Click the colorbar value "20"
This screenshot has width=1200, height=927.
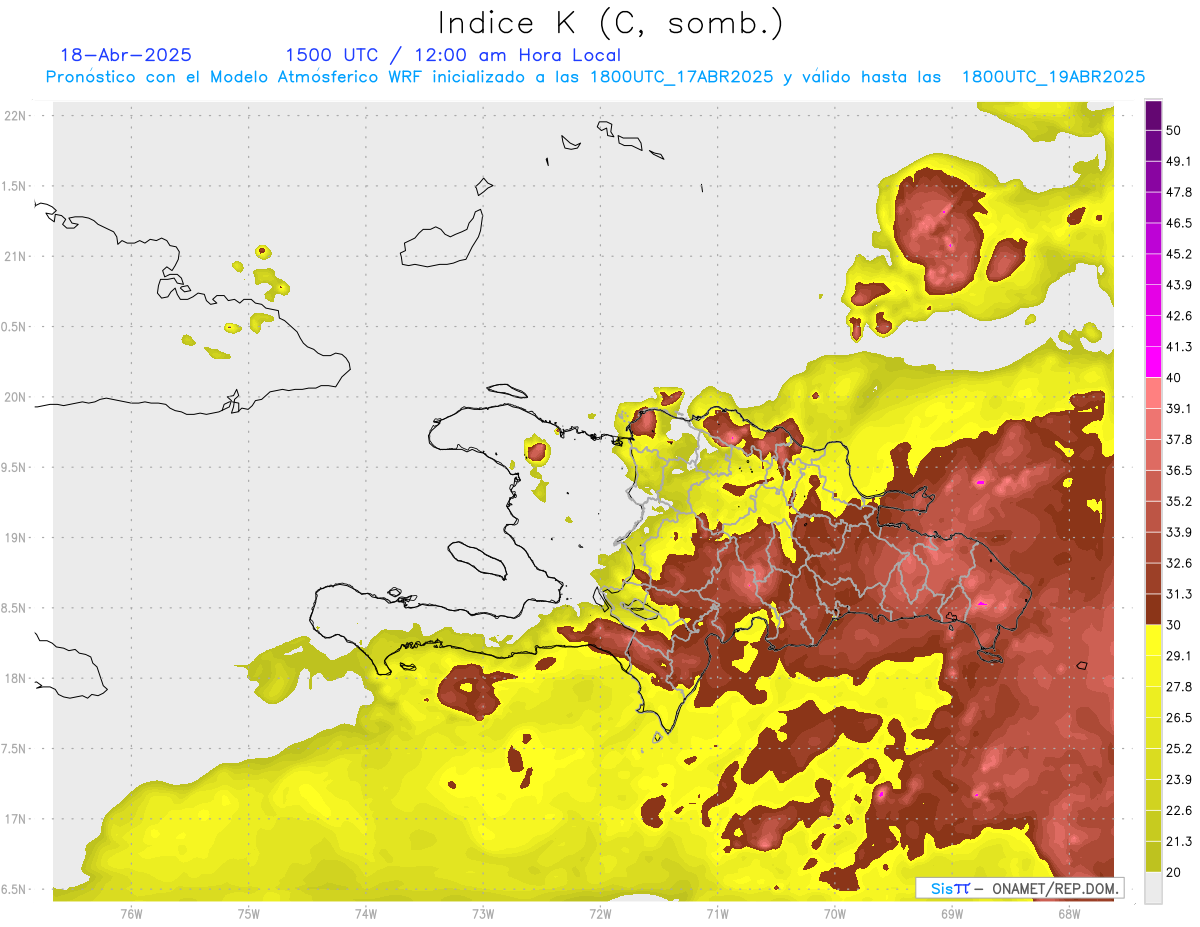pos(1174,872)
